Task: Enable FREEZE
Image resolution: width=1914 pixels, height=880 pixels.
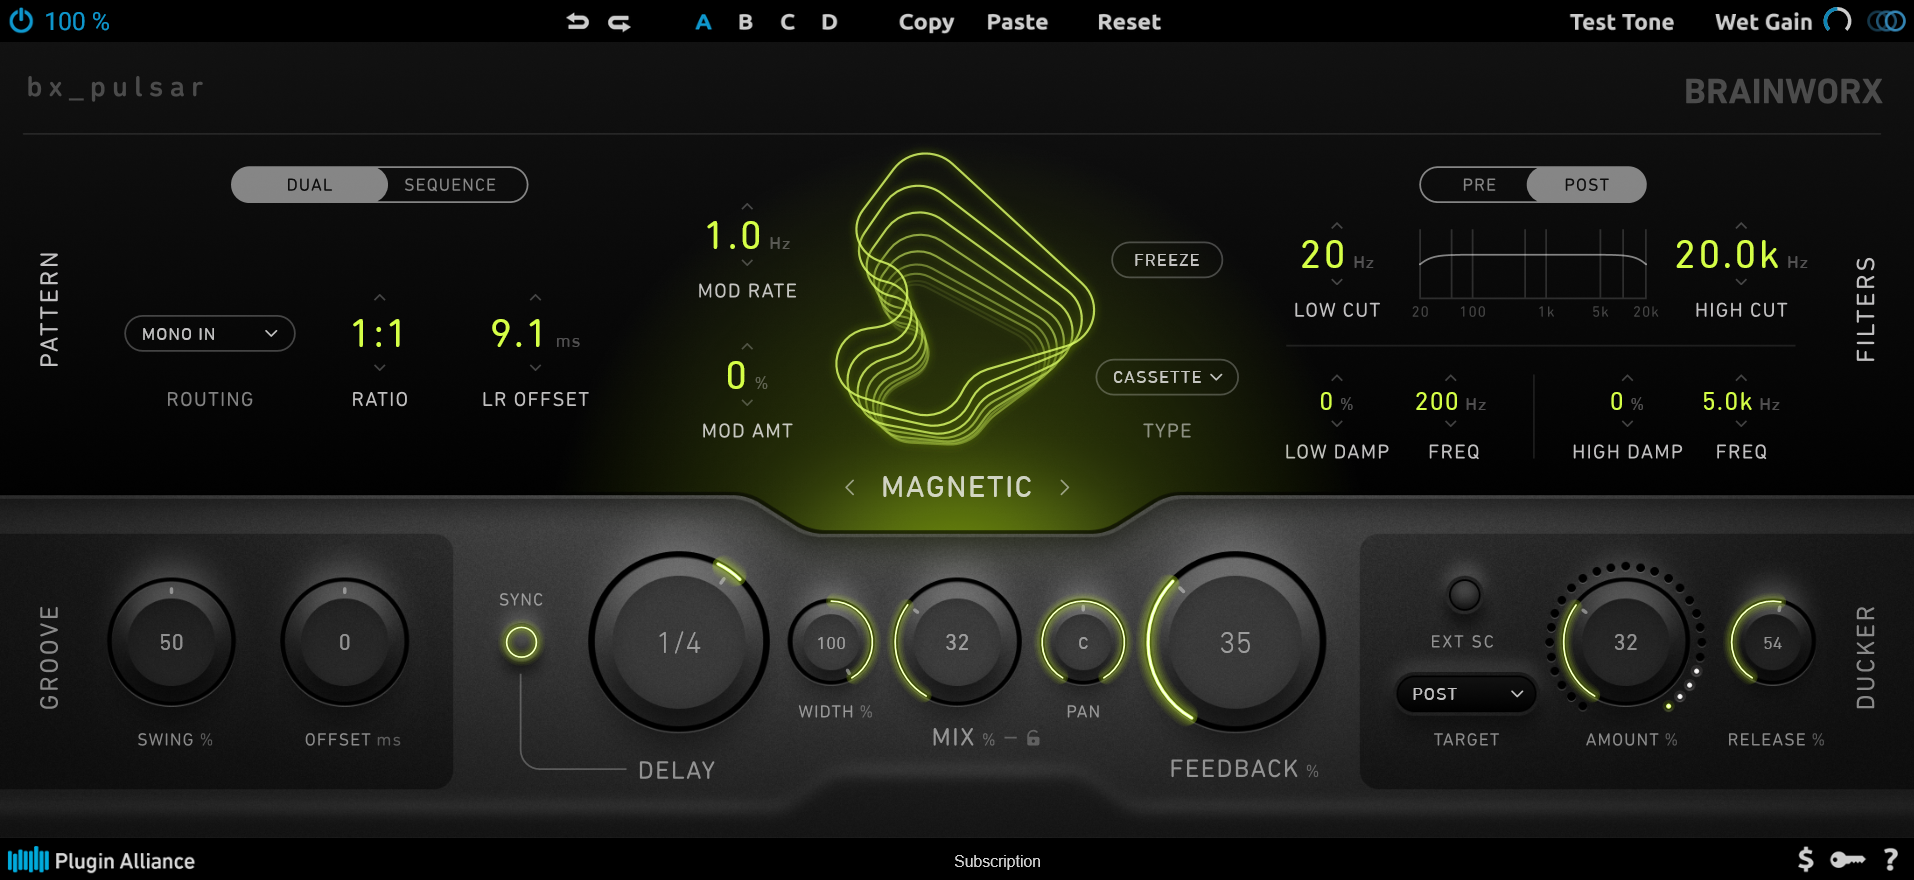Action: point(1167,260)
